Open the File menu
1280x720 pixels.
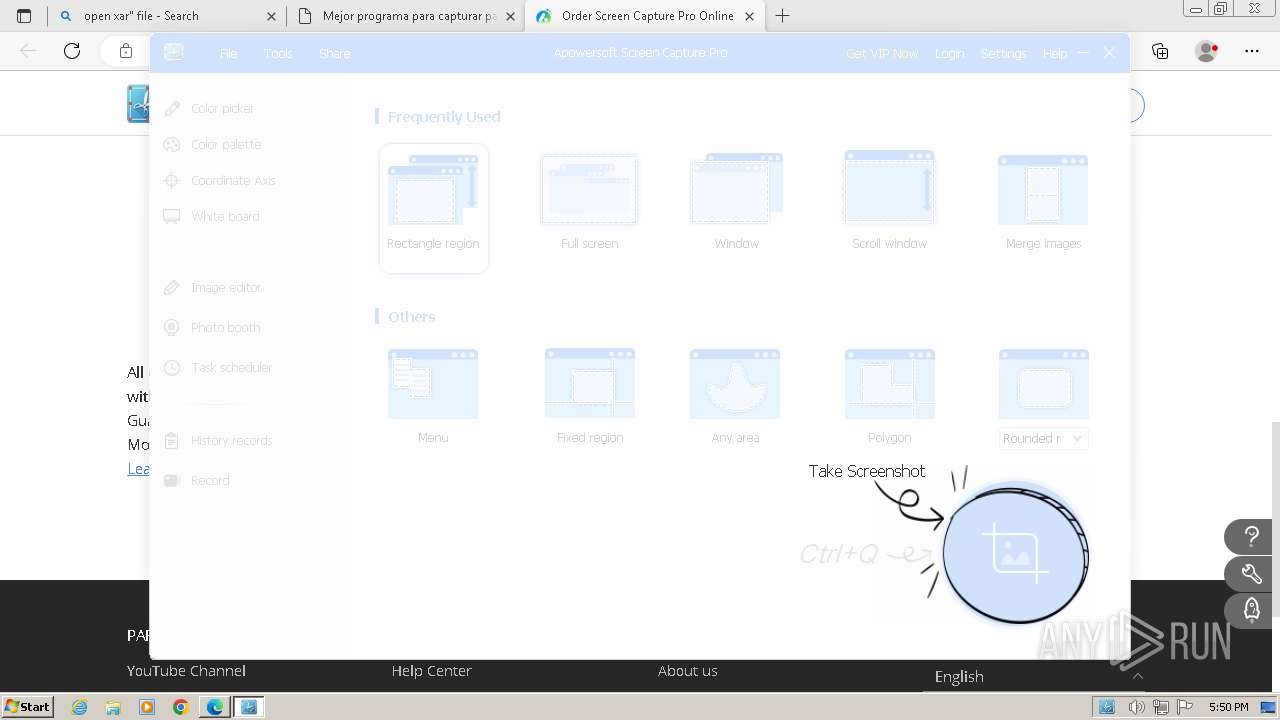coord(228,53)
